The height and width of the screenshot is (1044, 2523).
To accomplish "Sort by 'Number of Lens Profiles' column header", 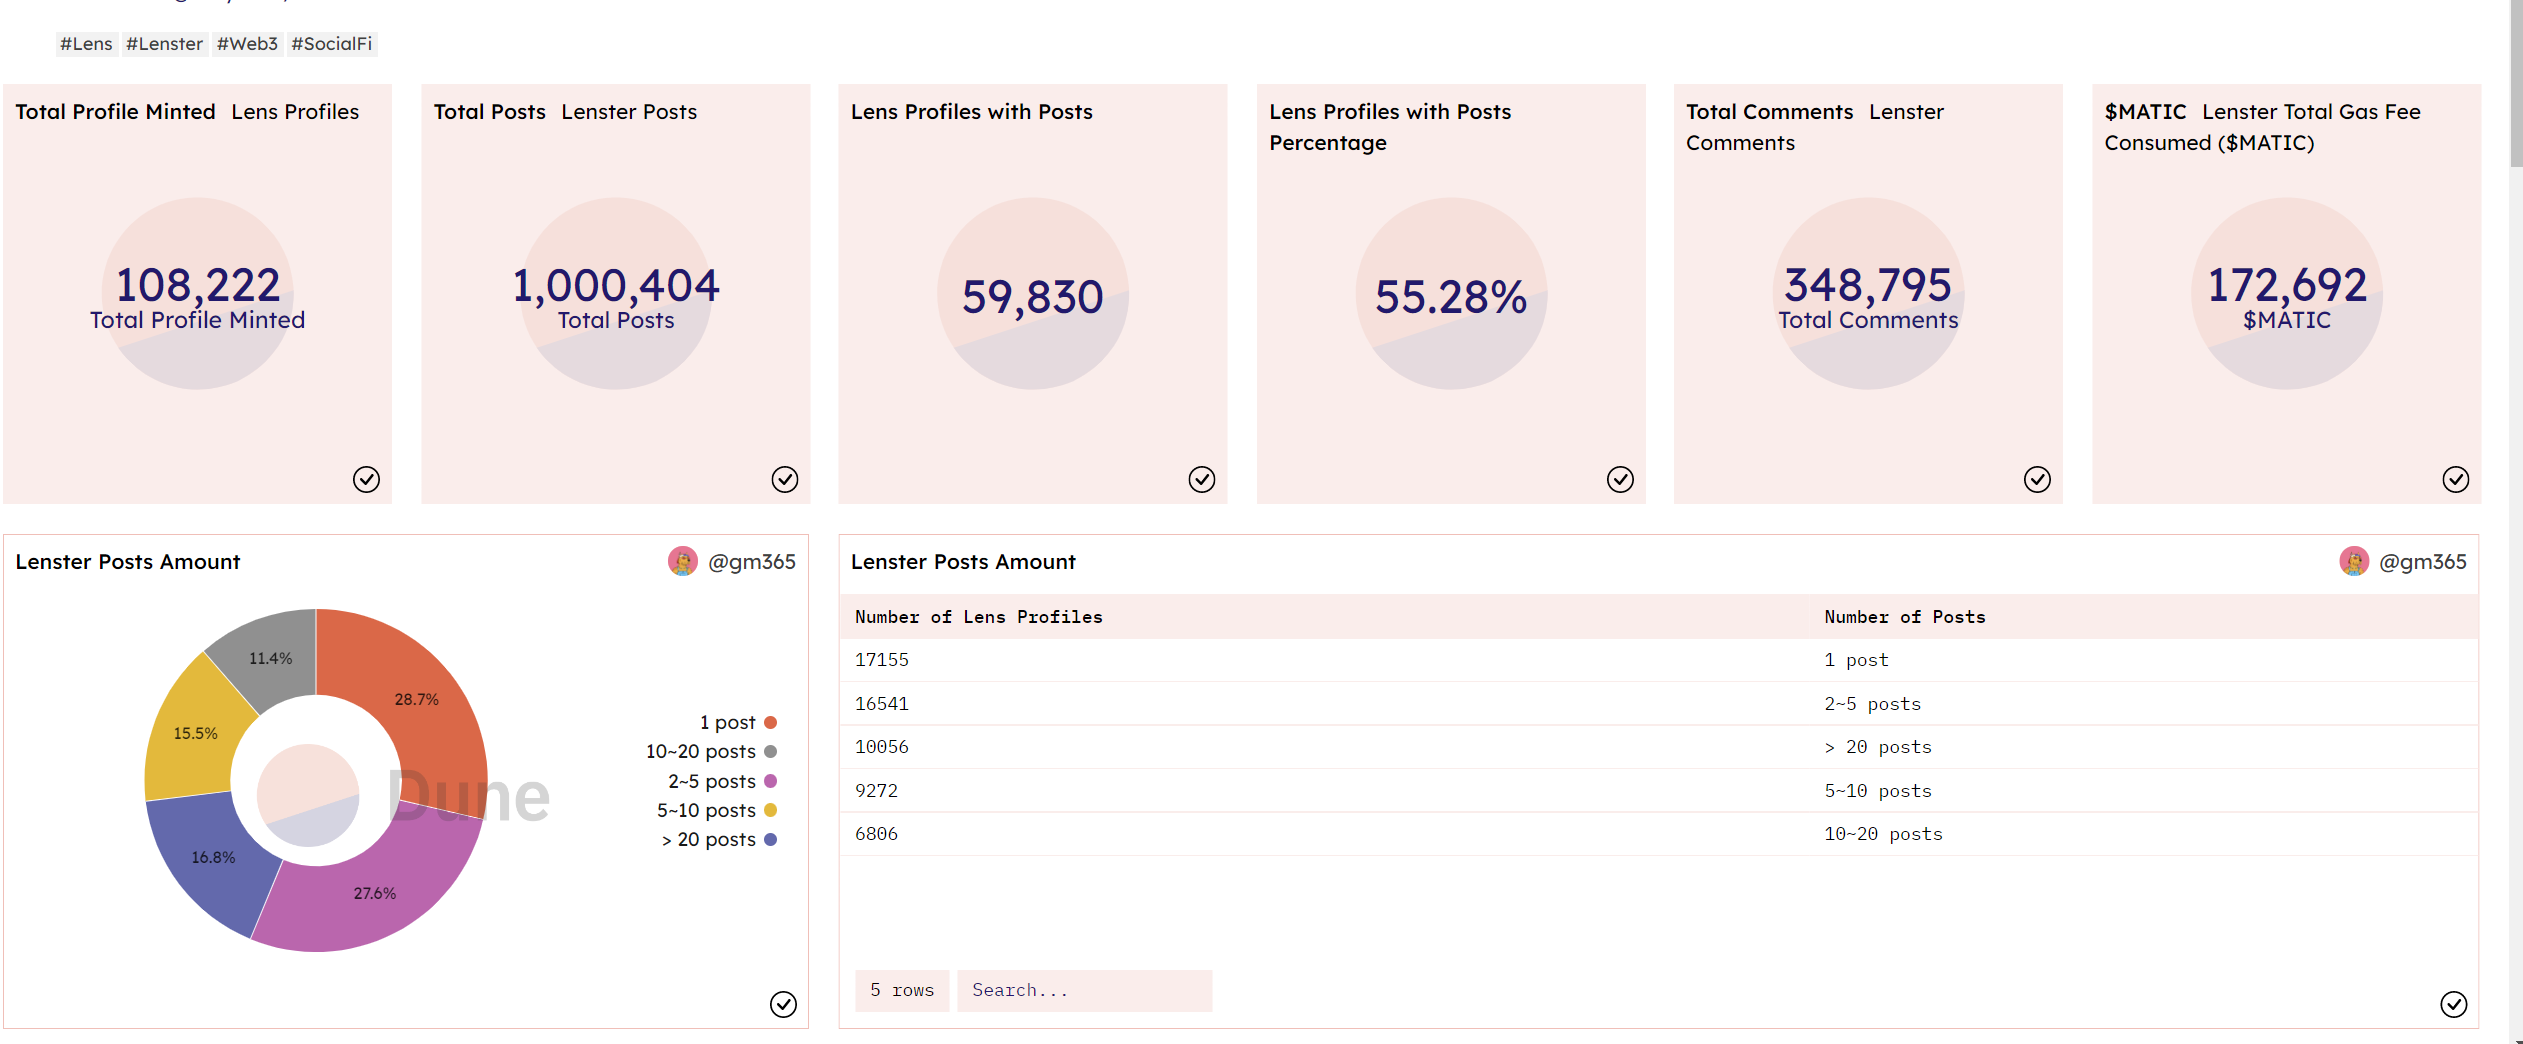I will click(x=978, y=617).
